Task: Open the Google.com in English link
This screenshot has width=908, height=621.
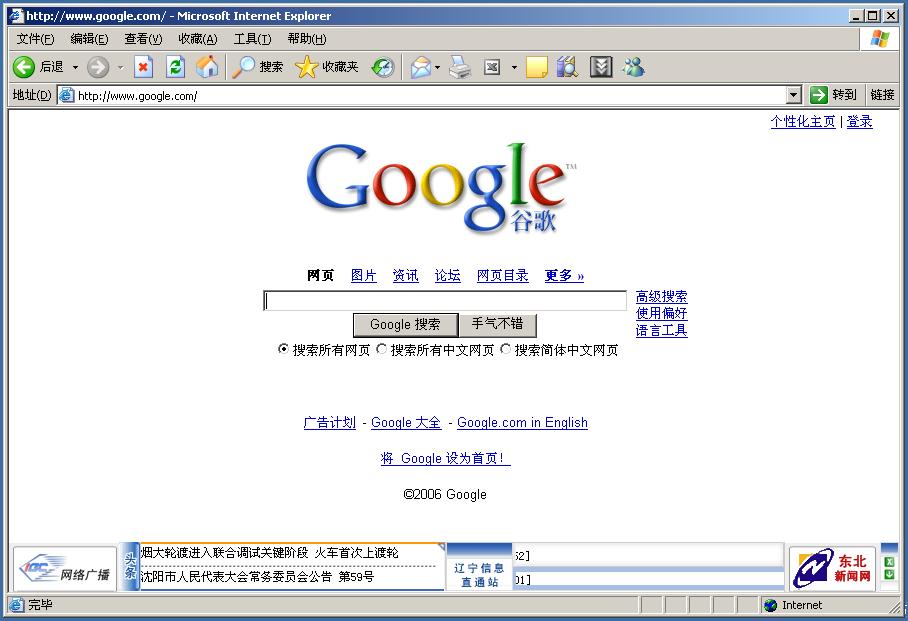Action: coord(522,423)
